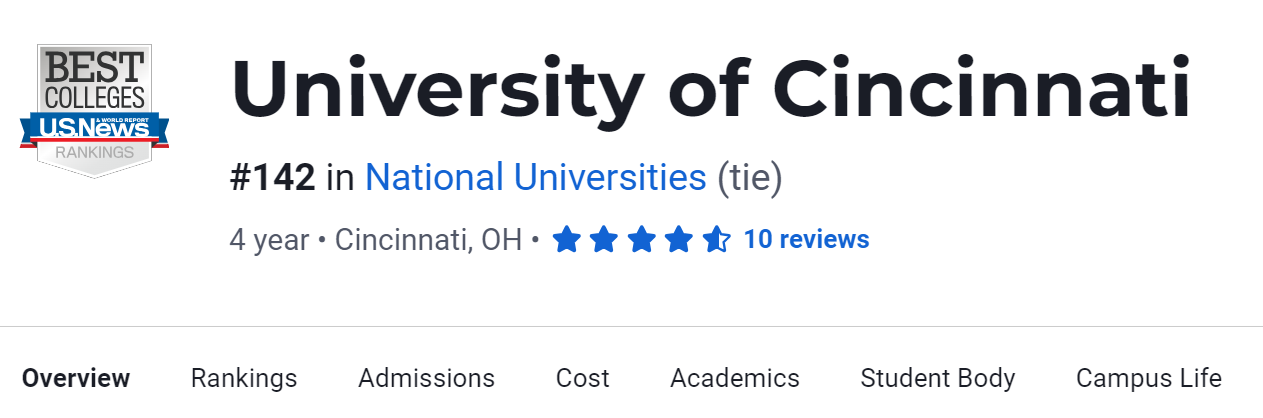Click the fourth blue rating star

click(x=679, y=240)
